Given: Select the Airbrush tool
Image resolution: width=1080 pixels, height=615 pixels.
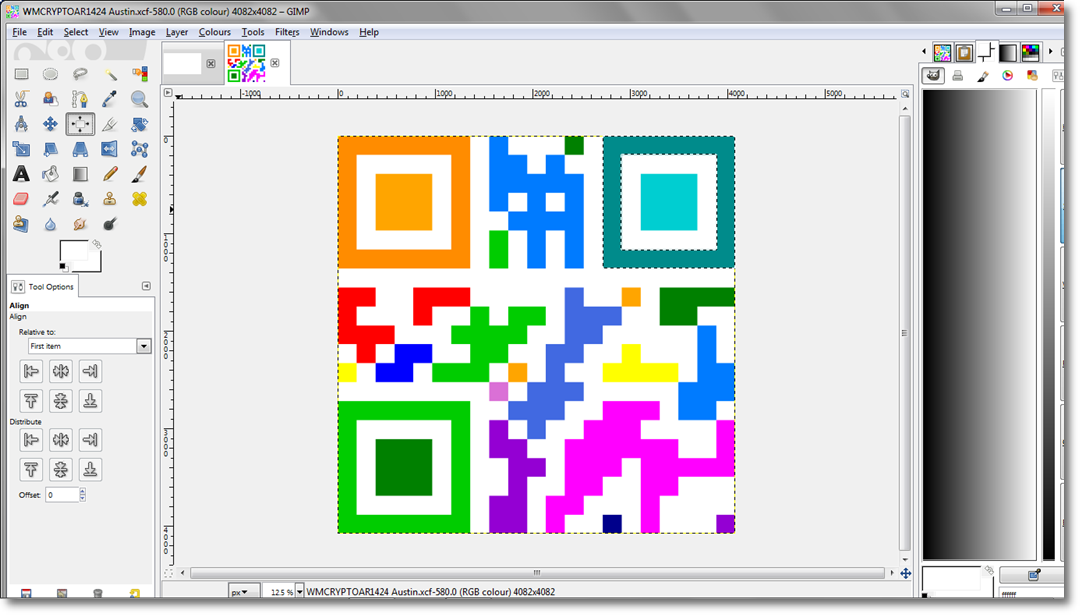Looking at the screenshot, I should (50, 199).
